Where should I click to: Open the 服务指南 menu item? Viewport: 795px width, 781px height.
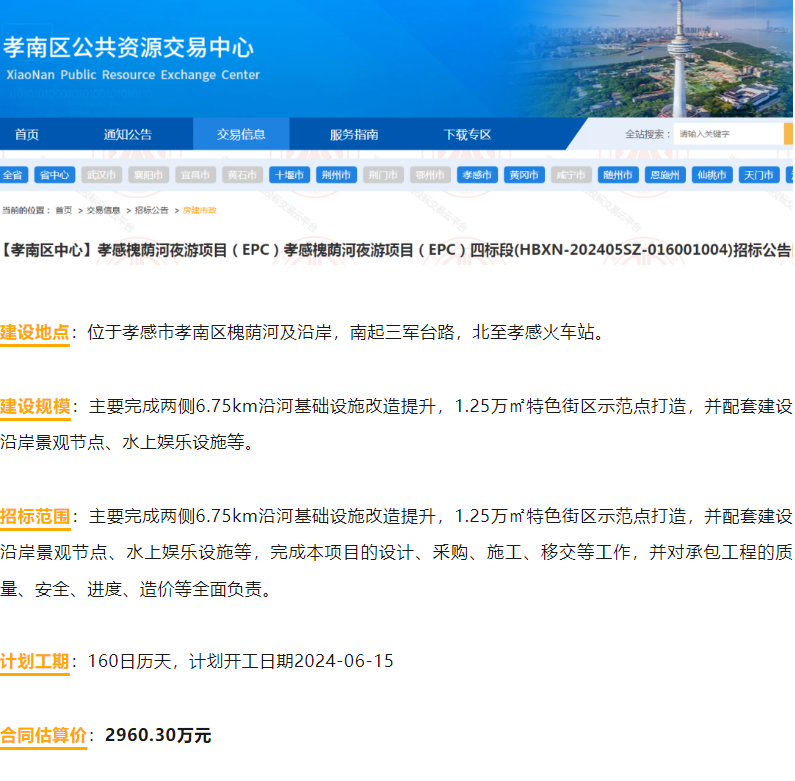tap(354, 135)
